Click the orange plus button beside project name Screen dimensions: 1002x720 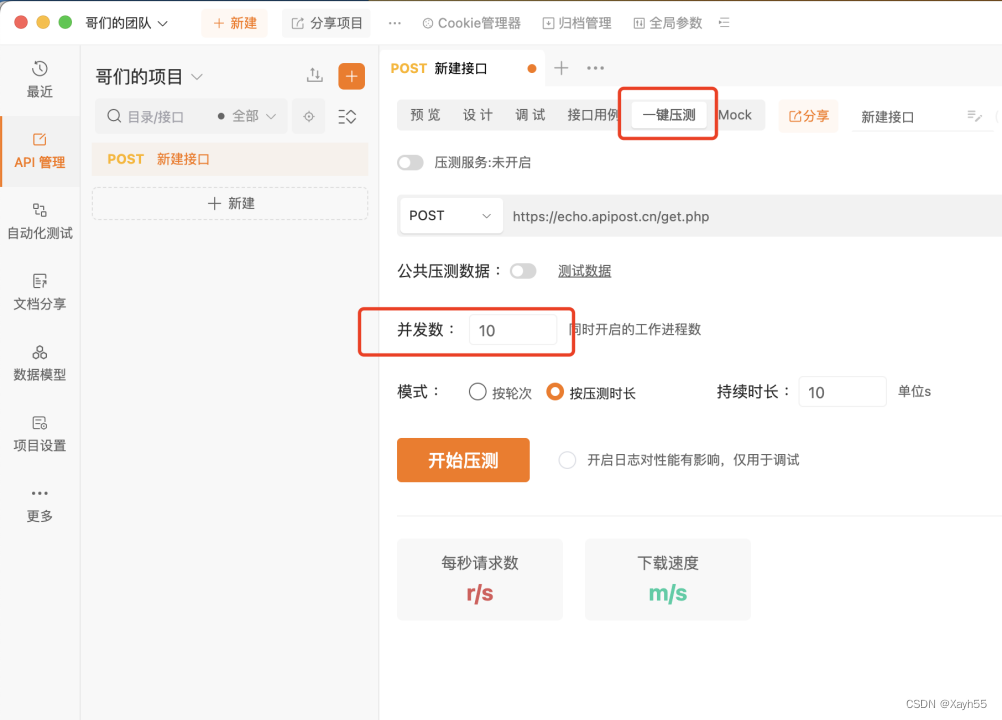[351, 77]
